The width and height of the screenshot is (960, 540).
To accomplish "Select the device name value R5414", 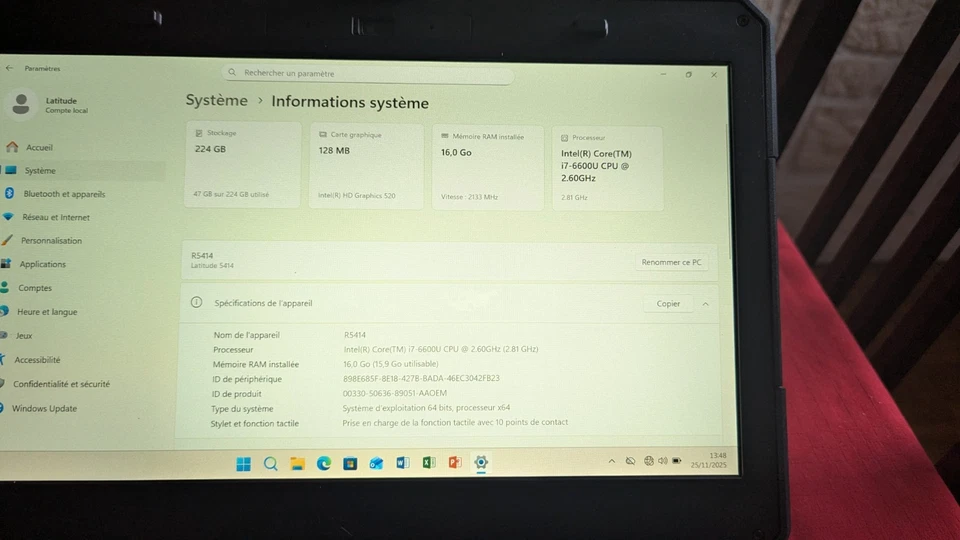I will coord(354,335).
